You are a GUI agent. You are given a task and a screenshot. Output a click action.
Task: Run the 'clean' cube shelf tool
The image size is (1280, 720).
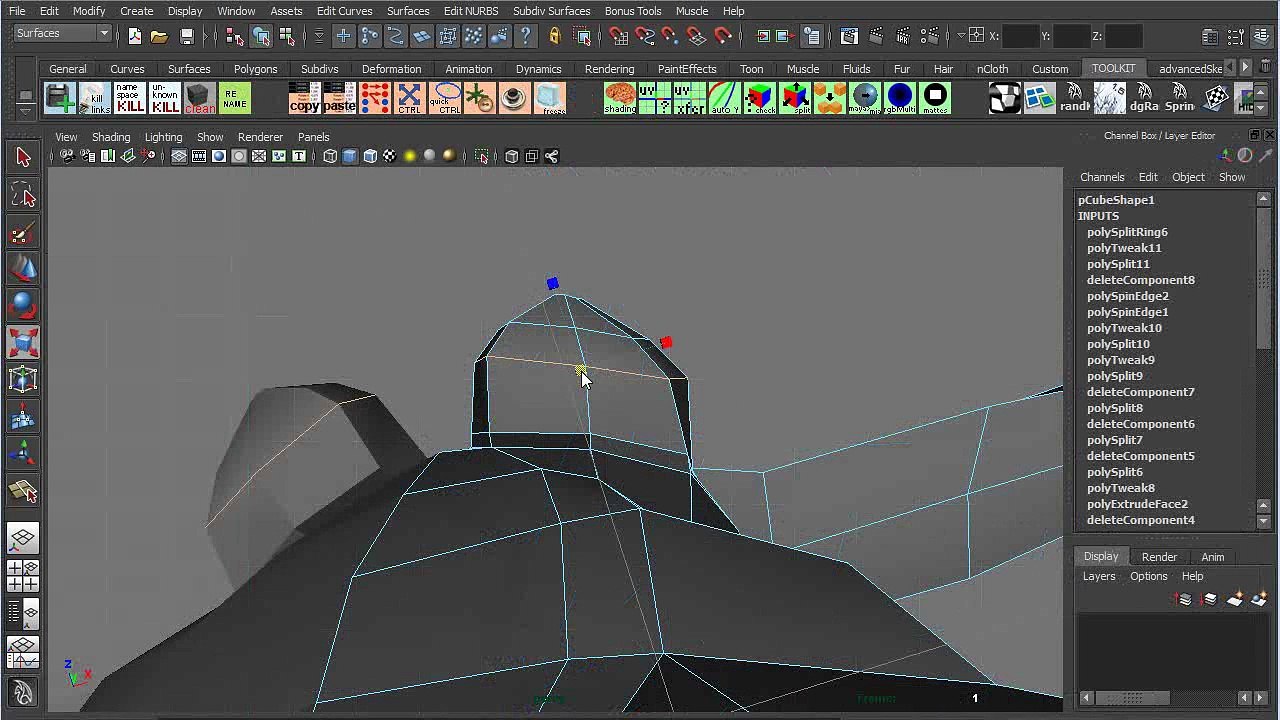[200, 98]
